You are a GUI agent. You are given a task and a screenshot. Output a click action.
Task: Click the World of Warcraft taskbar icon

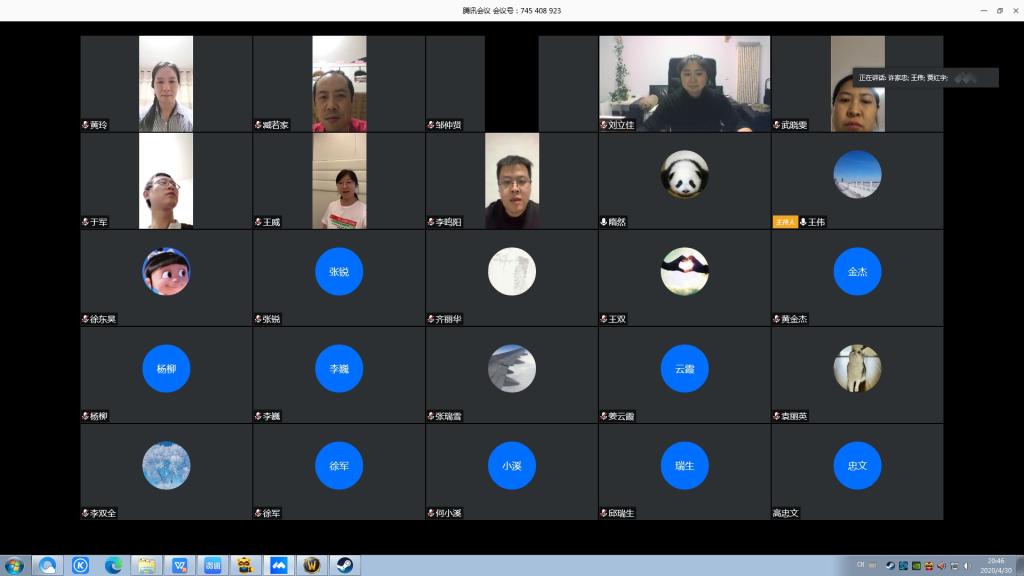tap(311, 565)
